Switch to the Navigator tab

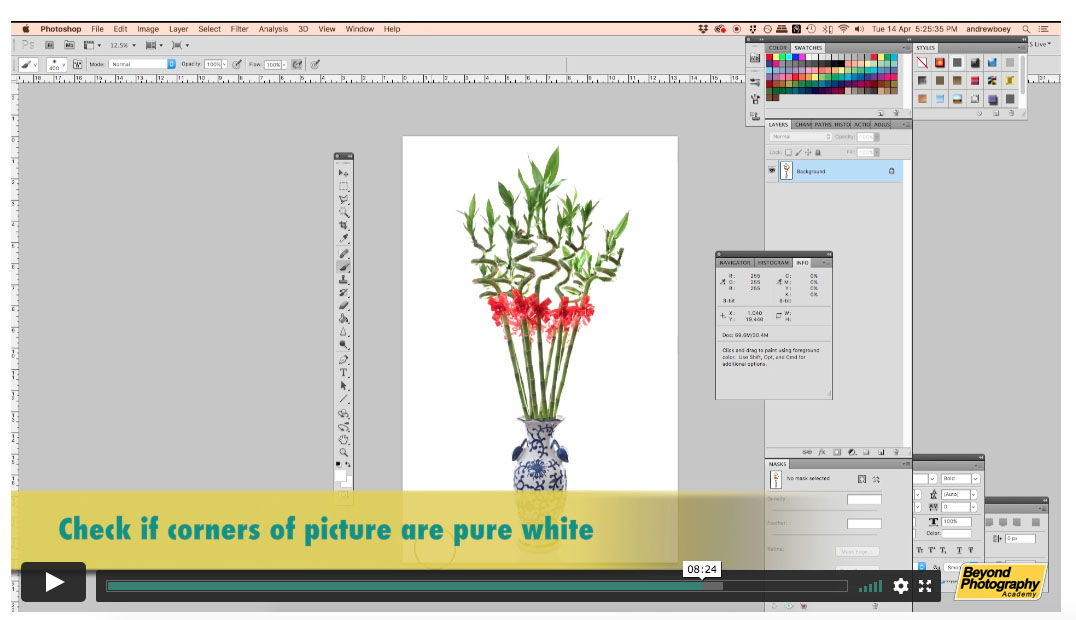[x=734, y=263]
